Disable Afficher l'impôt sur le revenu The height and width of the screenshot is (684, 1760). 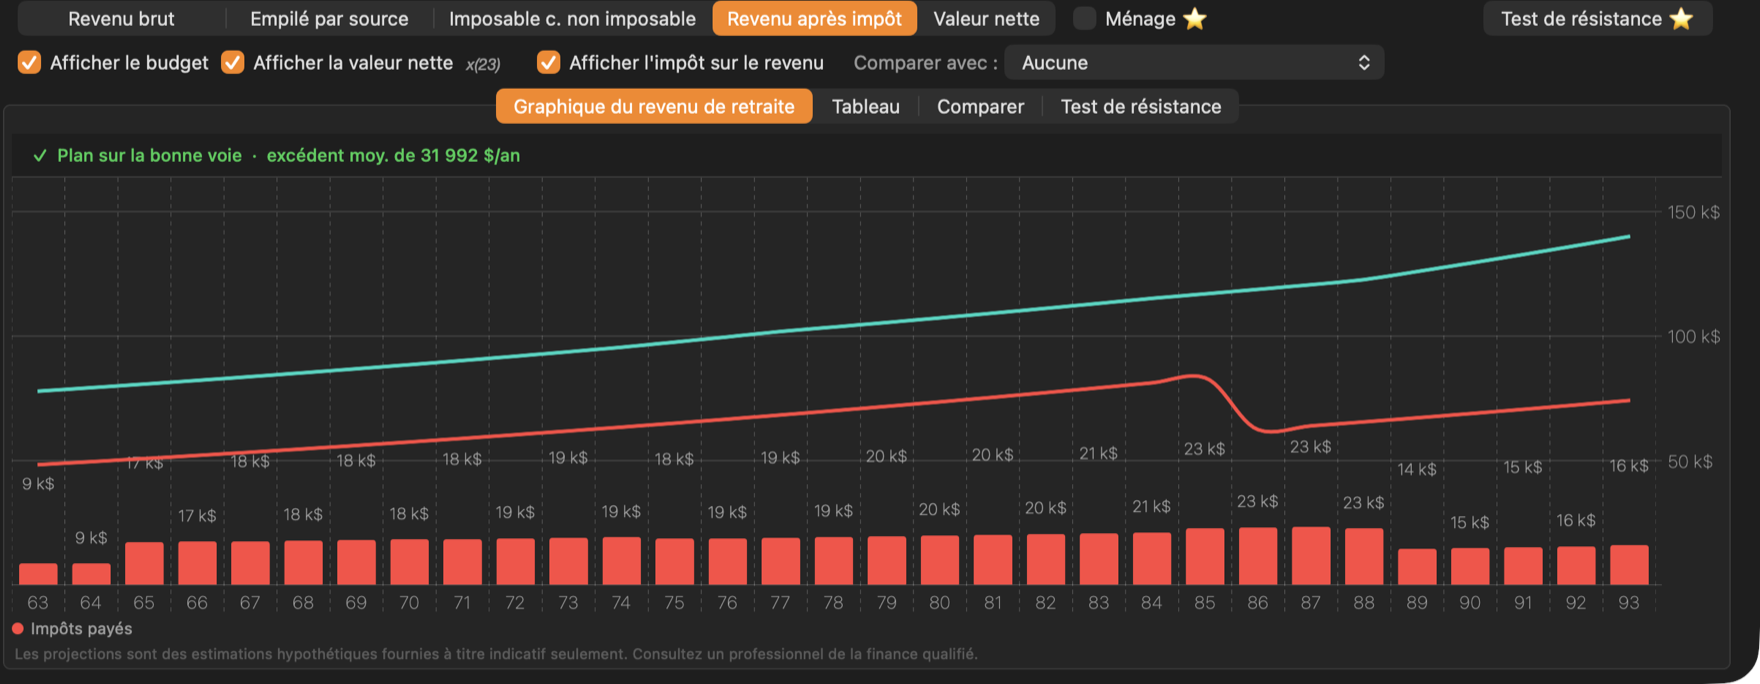coord(548,63)
